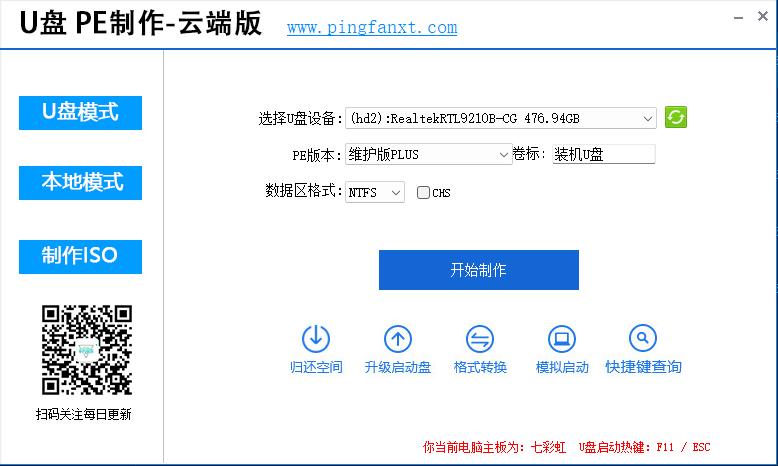Switch to U盘模式 tab
Viewport: 778px width, 466px height.
[x=80, y=113]
